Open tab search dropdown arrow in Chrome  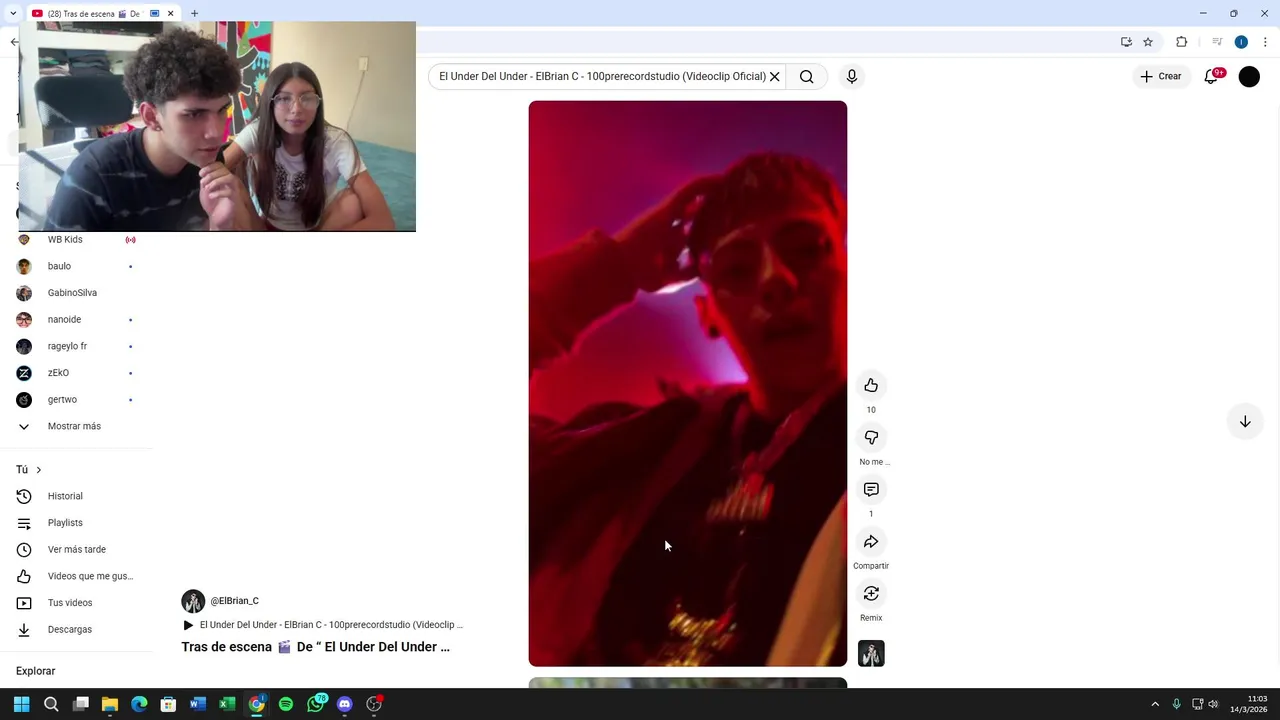coord(13,14)
